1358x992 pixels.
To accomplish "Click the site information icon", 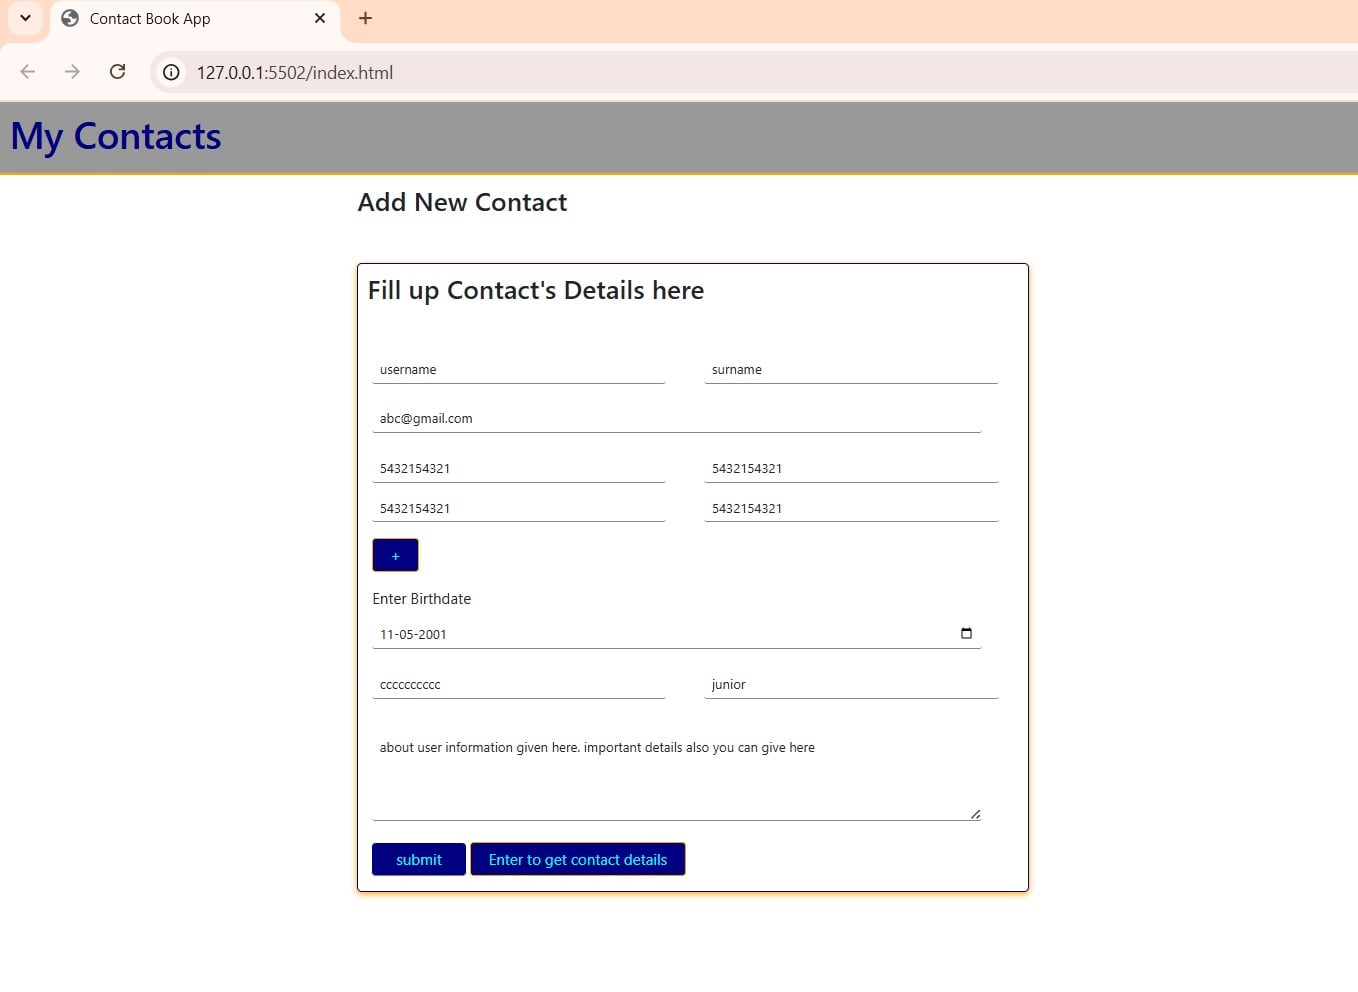I will pos(172,72).
